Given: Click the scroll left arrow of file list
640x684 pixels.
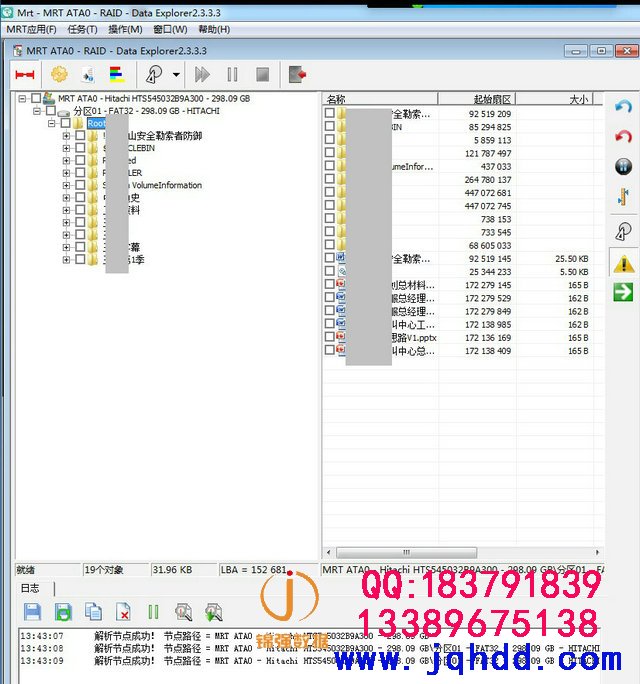Looking at the screenshot, I should tap(329, 552).
